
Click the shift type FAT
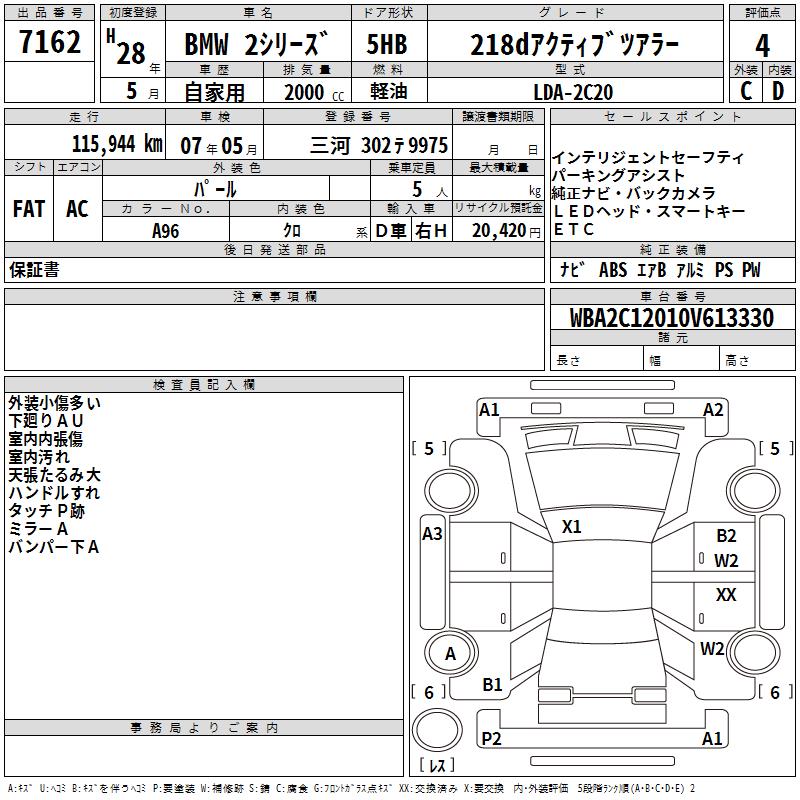[29, 209]
